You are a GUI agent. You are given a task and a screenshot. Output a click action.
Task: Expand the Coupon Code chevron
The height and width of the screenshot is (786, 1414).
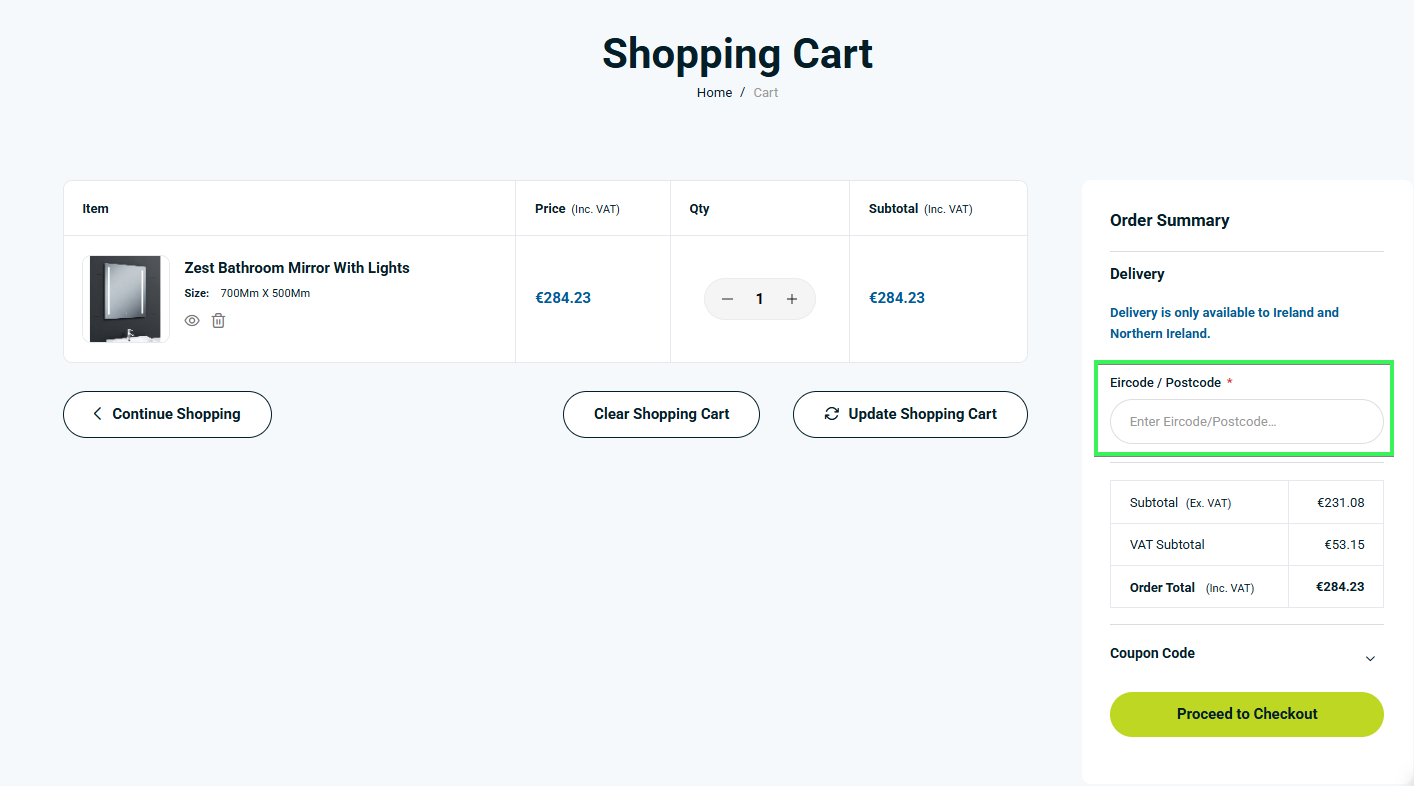[1370, 658]
